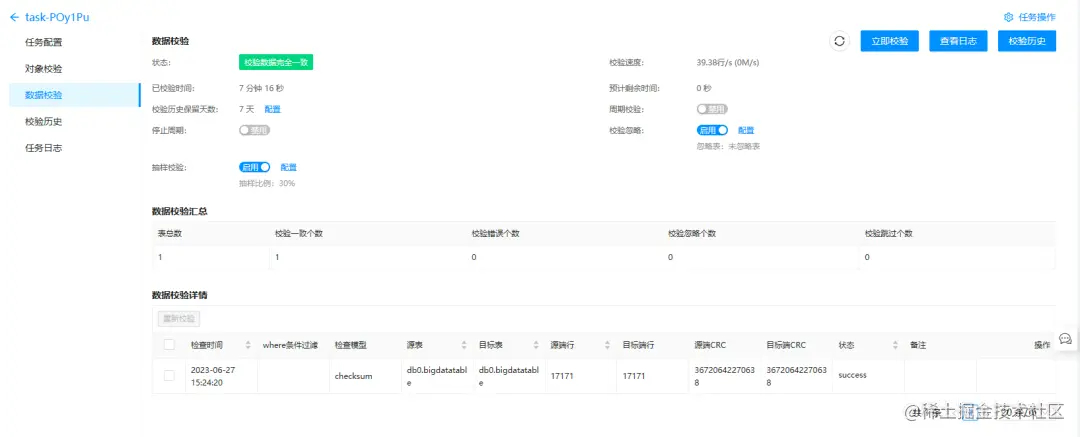Click the task-POy1Pu title text
This screenshot has width=1080, height=437.
pos(57,18)
